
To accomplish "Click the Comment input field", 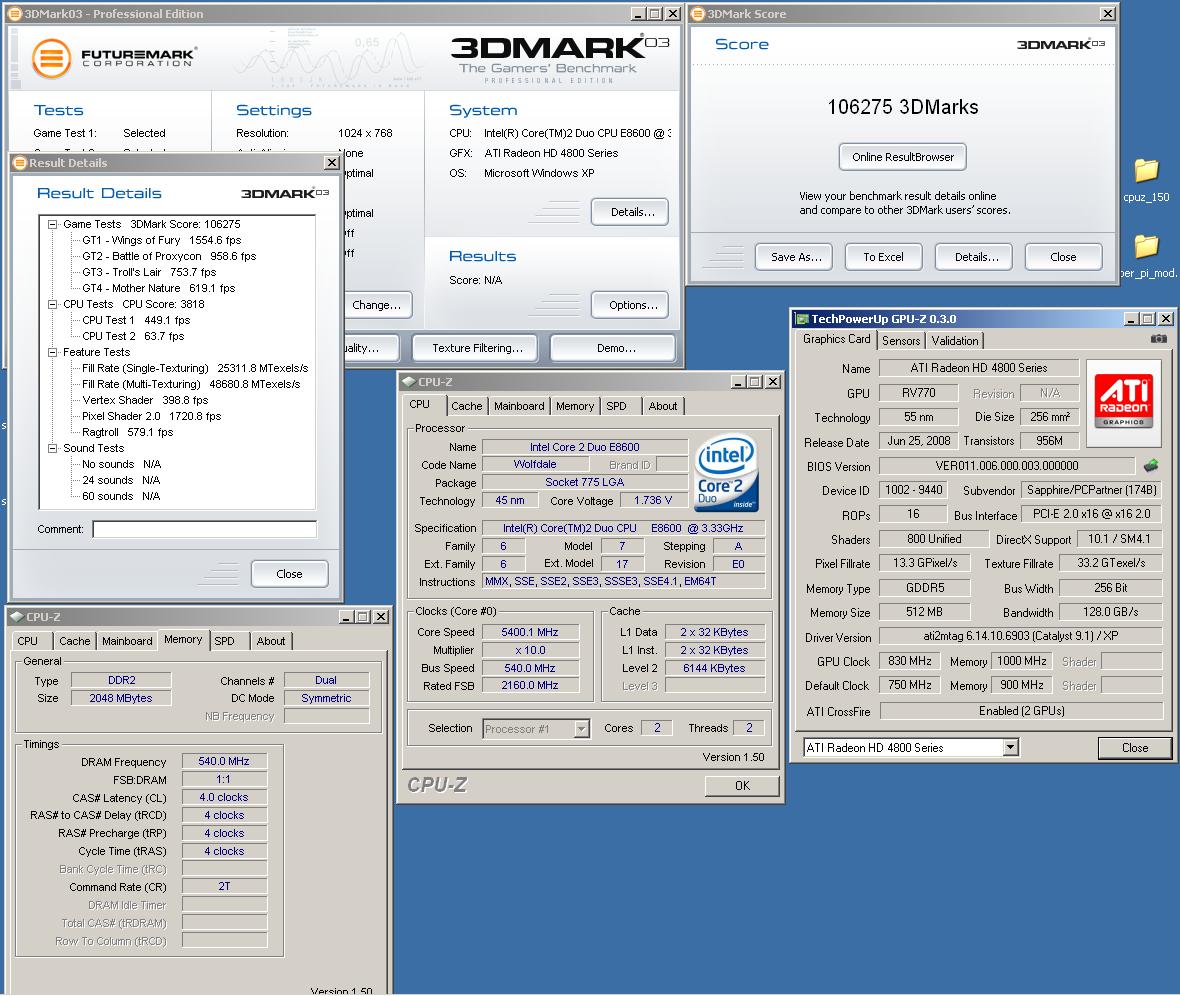I will click(x=205, y=529).
